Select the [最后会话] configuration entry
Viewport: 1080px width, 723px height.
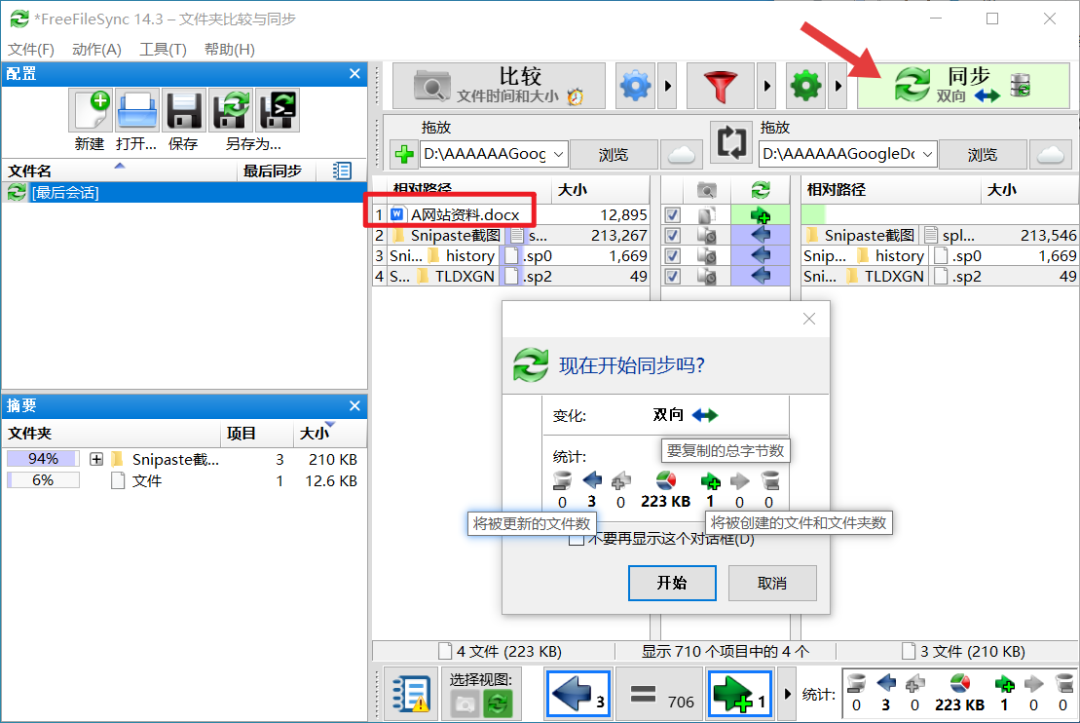point(184,193)
